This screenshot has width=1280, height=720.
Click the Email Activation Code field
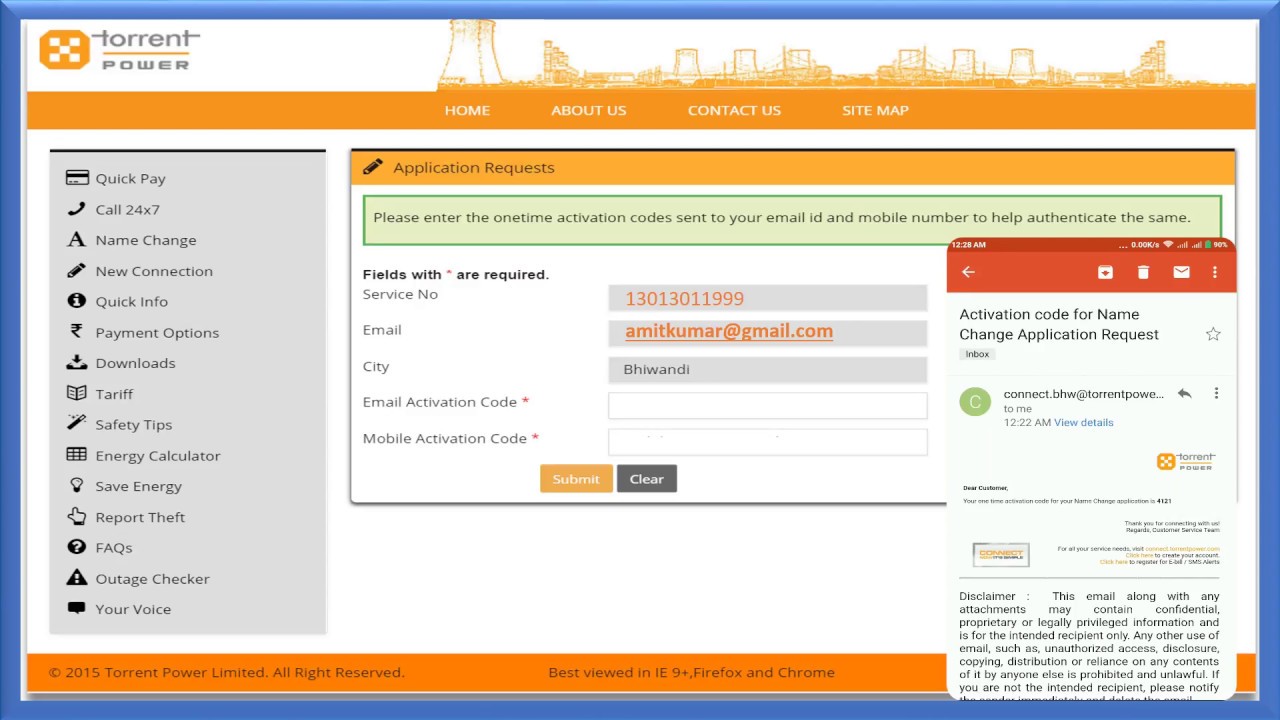click(768, 405)
